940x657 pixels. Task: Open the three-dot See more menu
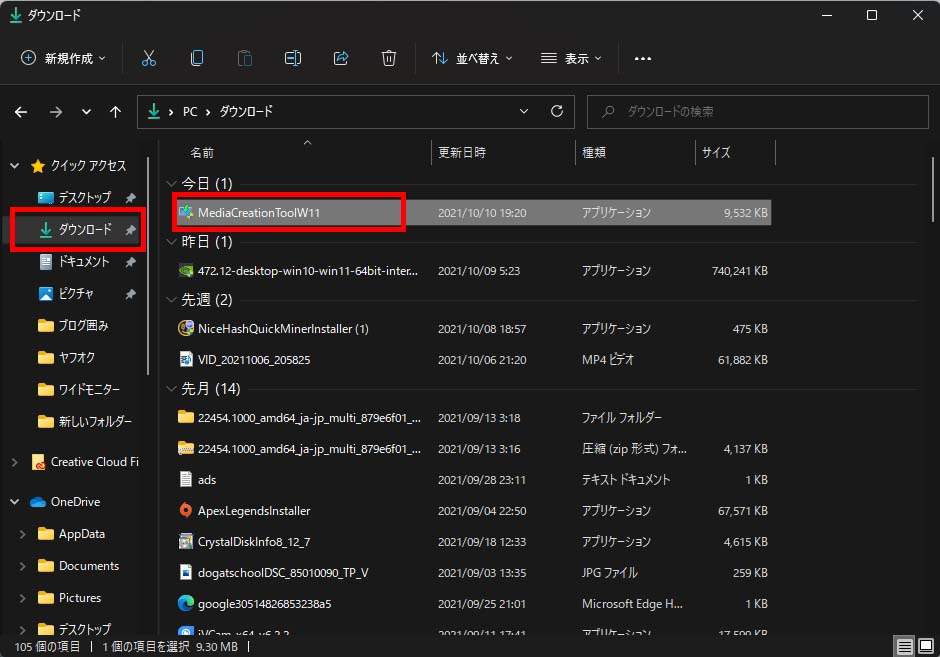pos(643,59)
